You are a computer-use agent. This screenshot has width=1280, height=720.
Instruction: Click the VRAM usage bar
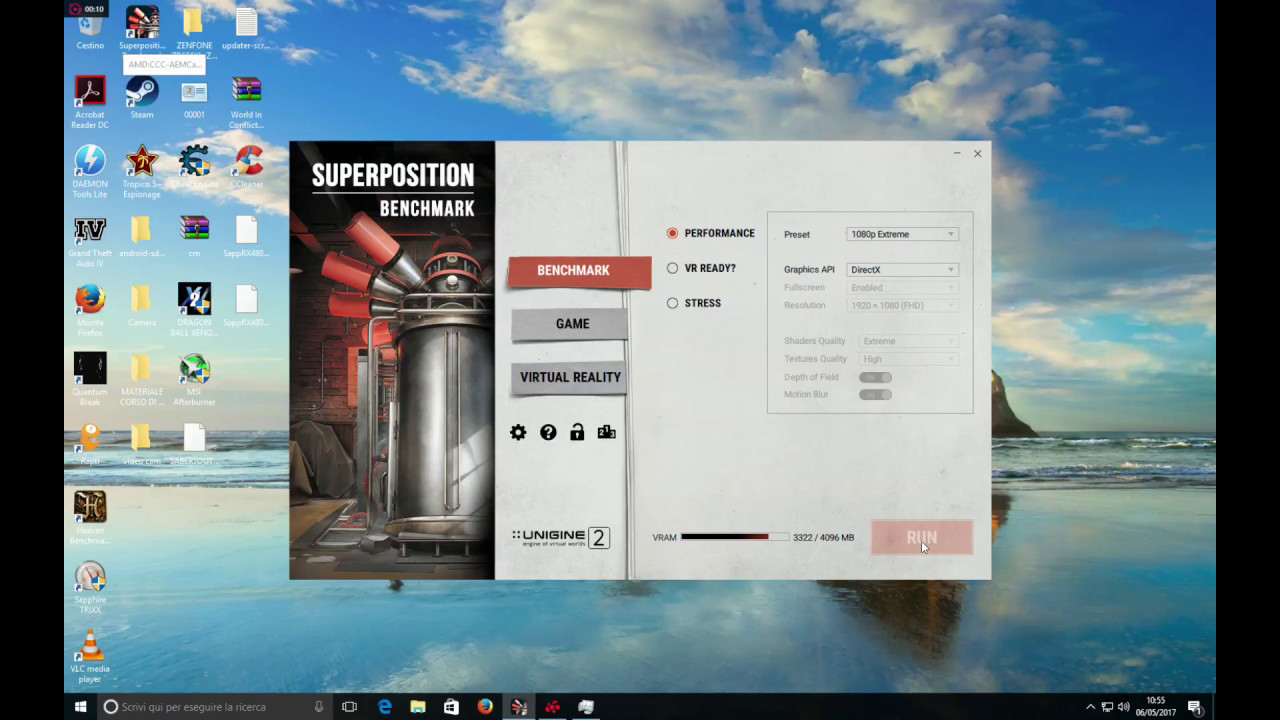[735, 537]
